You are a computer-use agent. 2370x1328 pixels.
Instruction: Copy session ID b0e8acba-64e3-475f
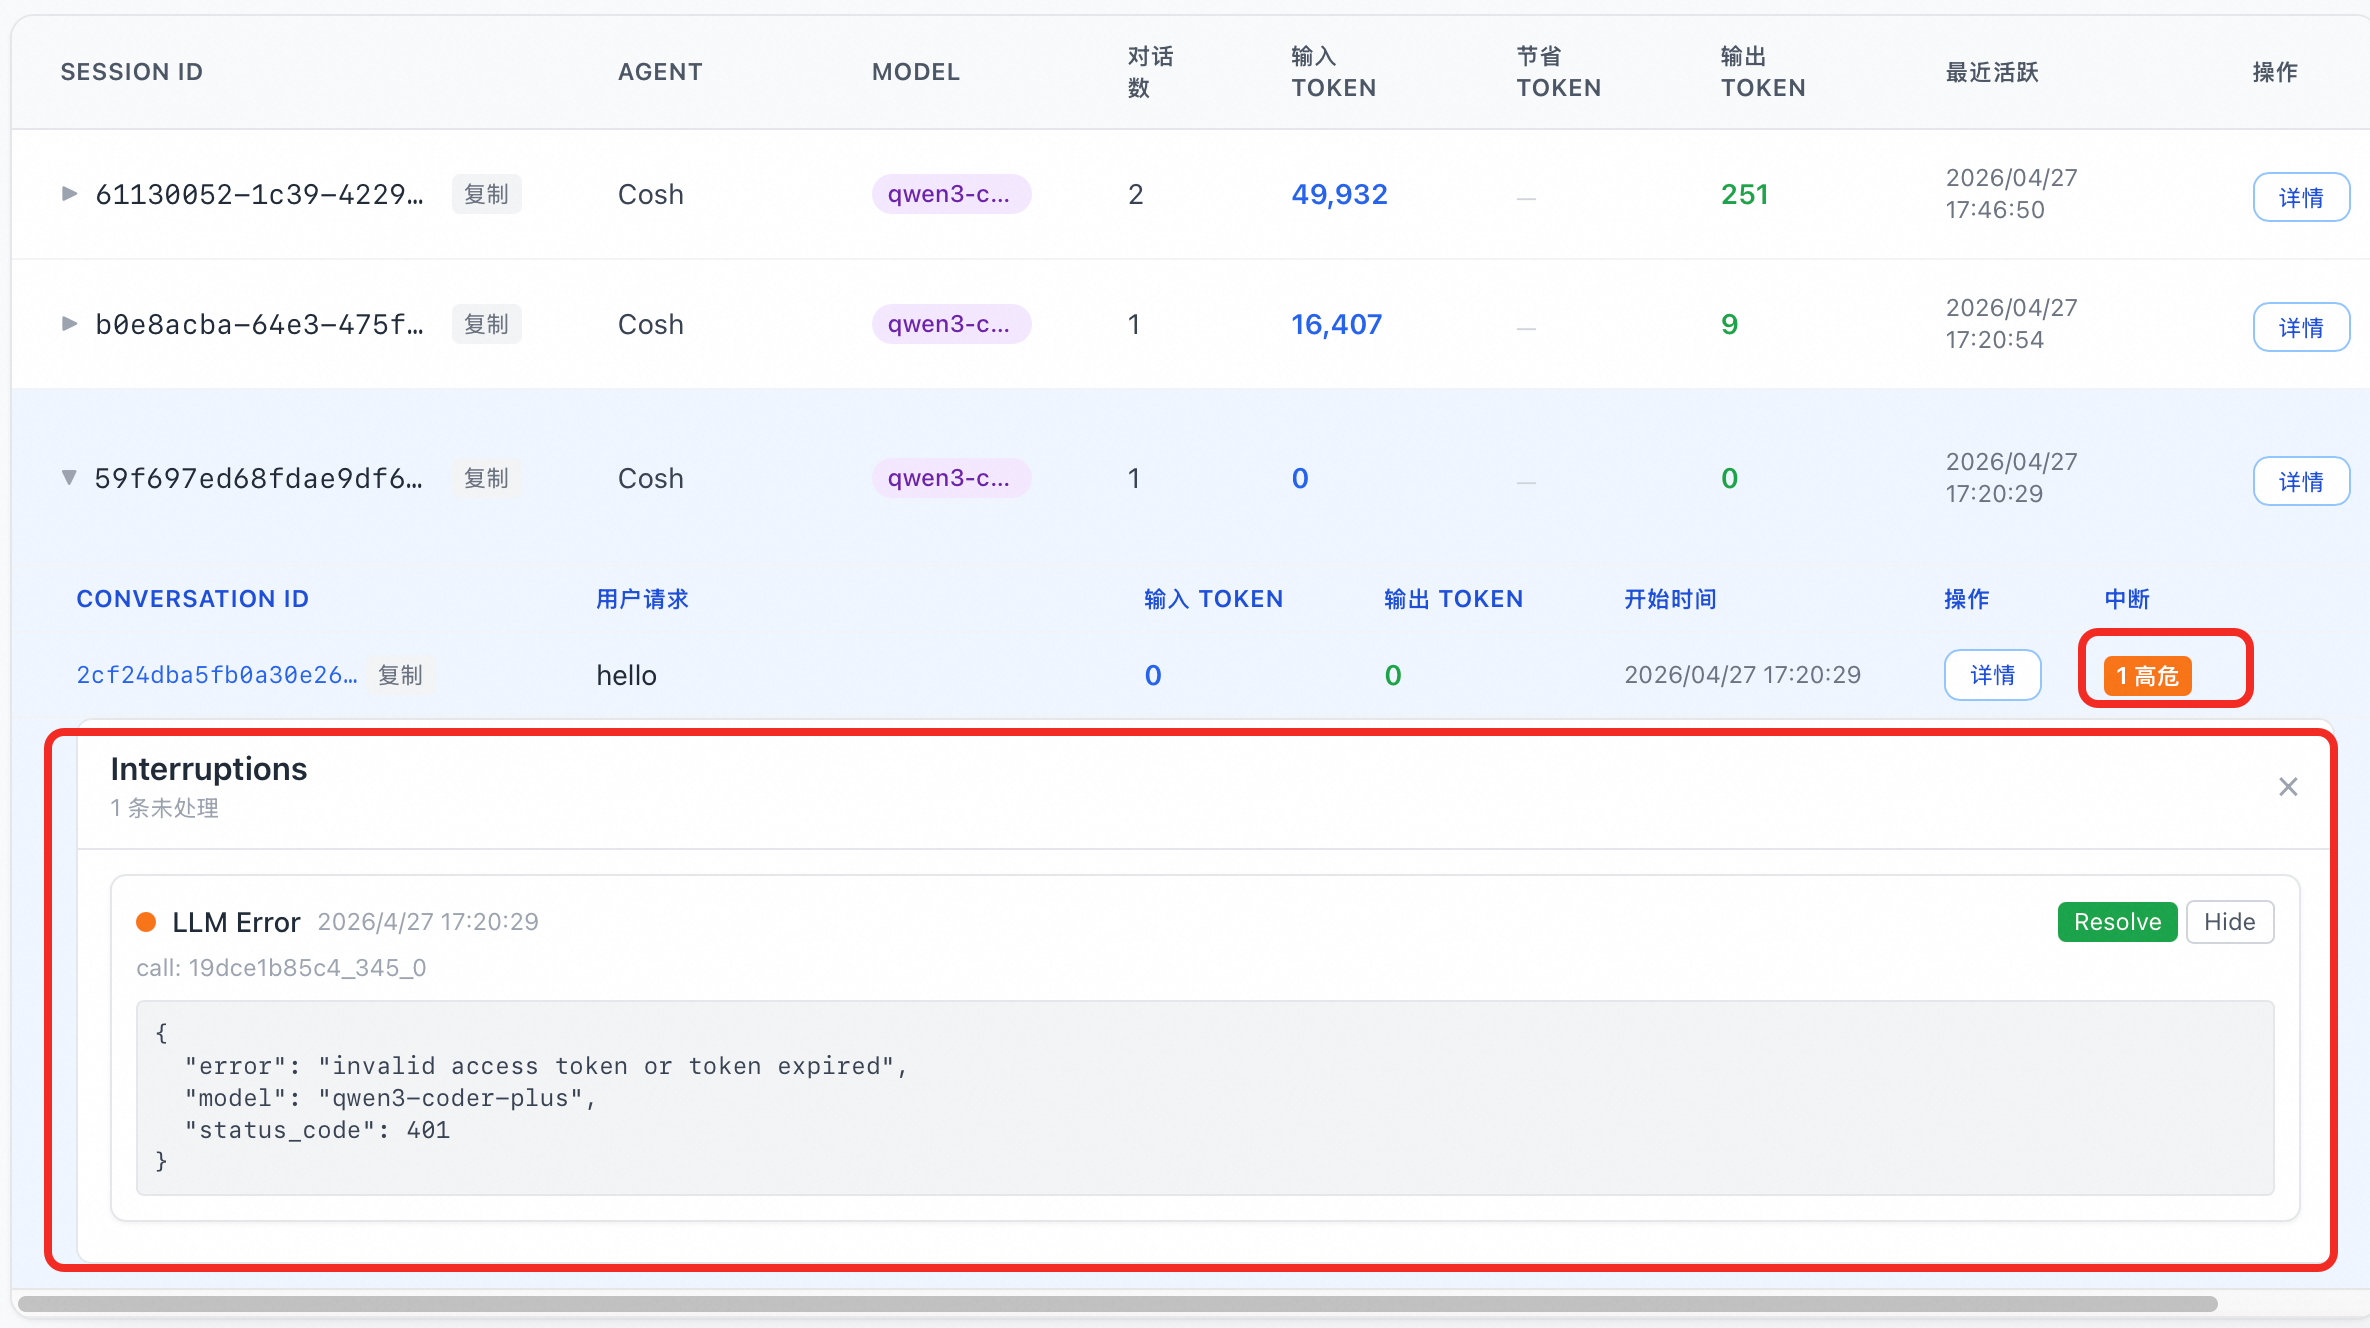487,324
